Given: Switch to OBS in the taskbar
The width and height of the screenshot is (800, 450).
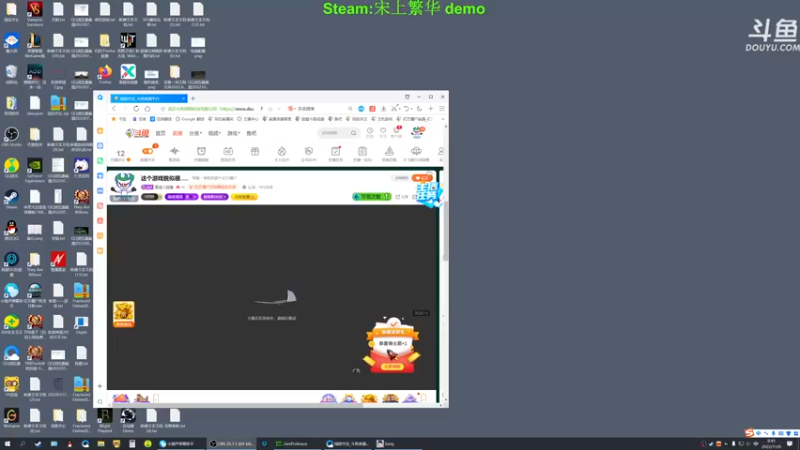Looking at the screenshot, I should [232, 444].
